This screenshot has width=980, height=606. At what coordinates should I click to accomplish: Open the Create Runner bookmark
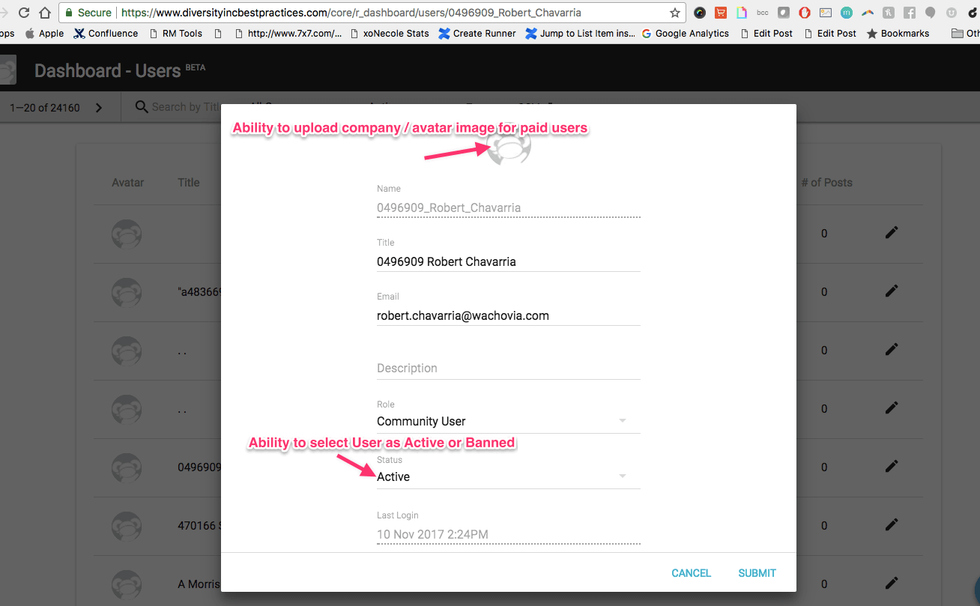pos(477,33)
